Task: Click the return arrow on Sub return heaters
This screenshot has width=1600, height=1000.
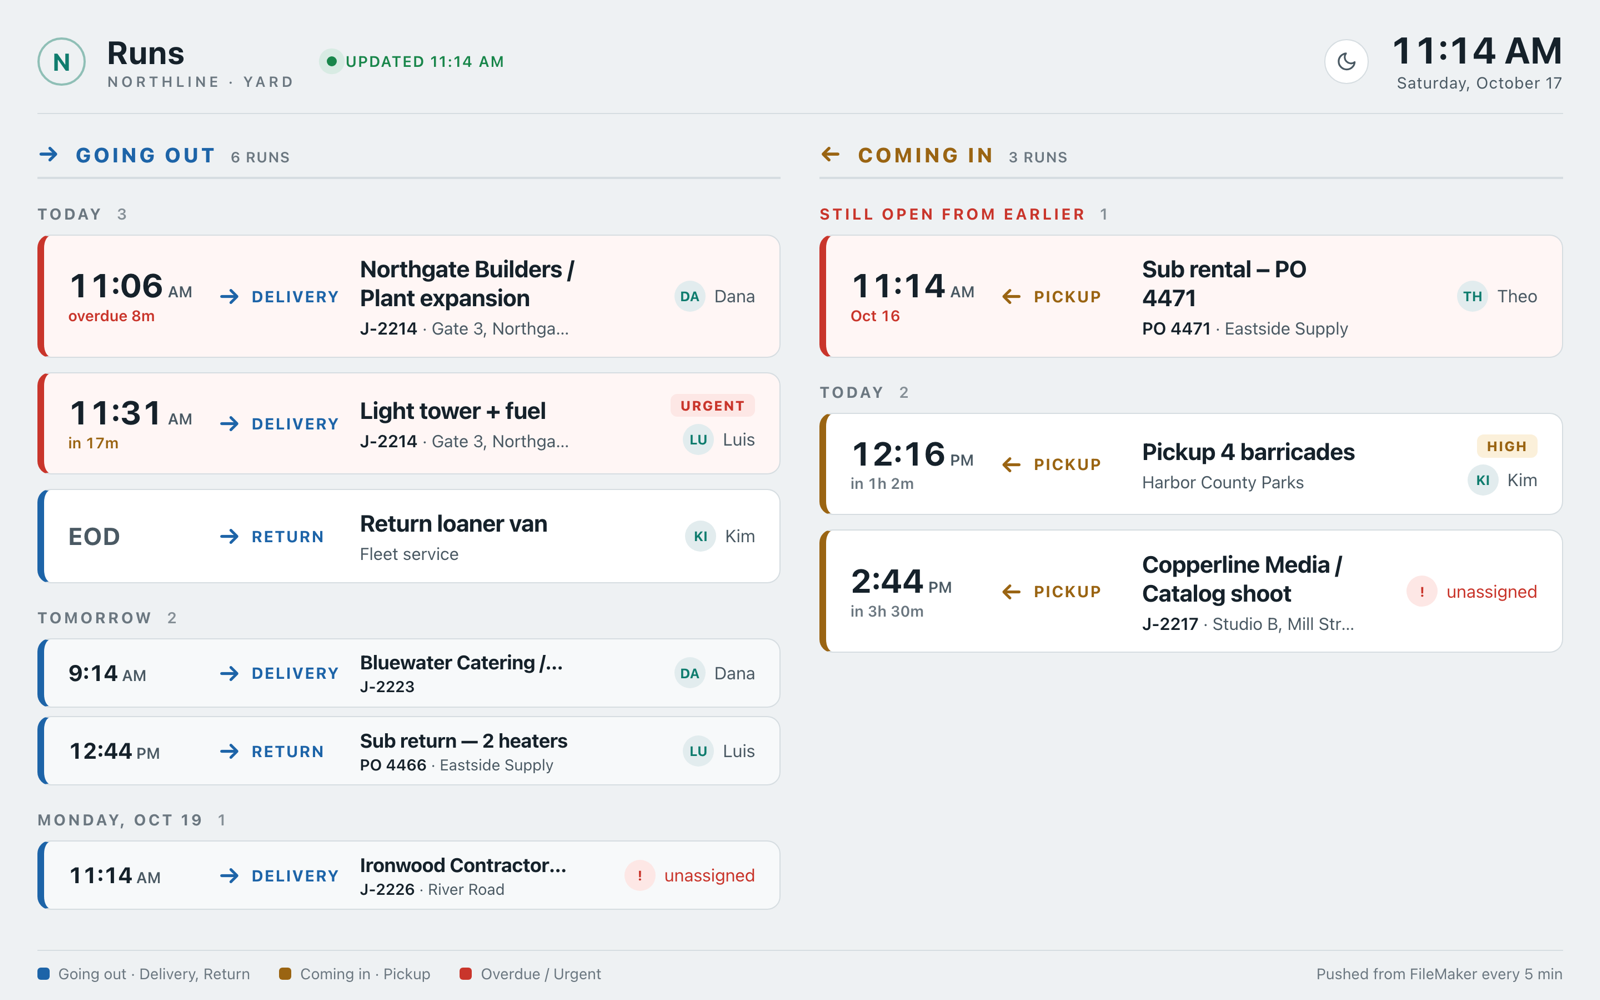Action: [x=229, y=751]
